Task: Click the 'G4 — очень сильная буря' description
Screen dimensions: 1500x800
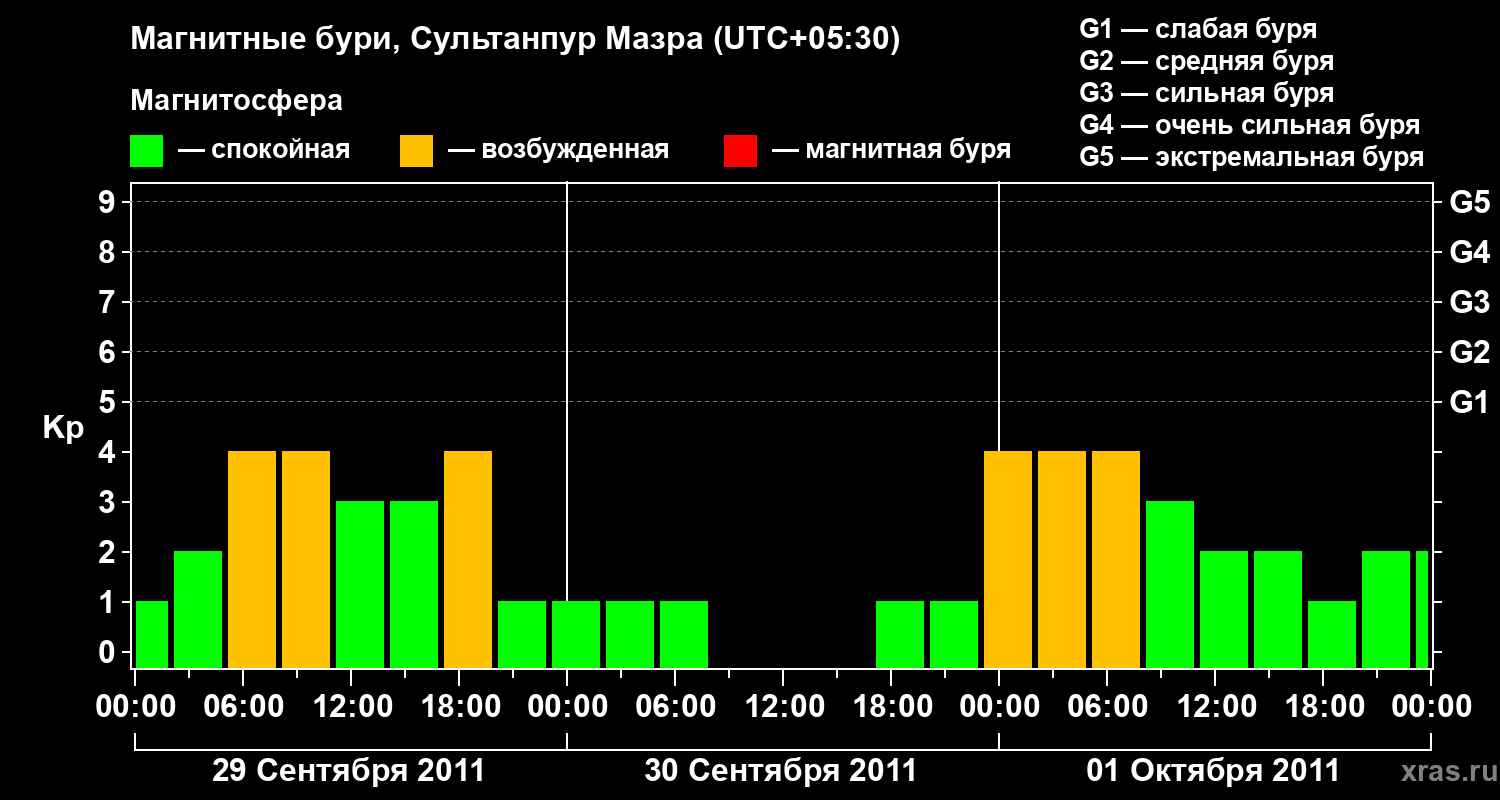Action: click(x=1249, y=125)
